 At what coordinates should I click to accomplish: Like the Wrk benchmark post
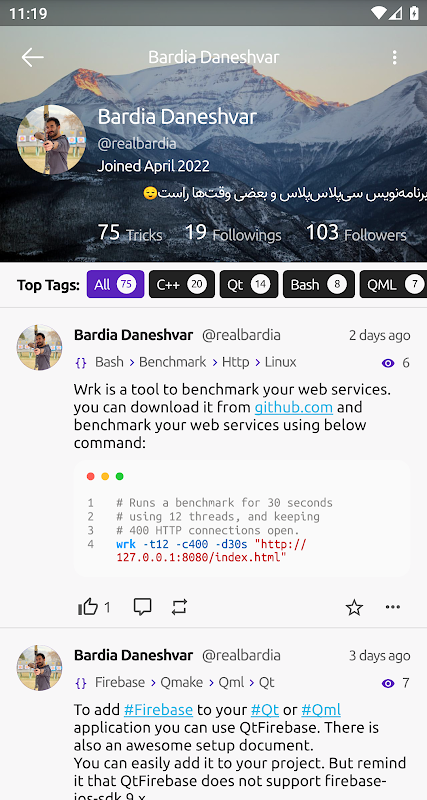88,607
